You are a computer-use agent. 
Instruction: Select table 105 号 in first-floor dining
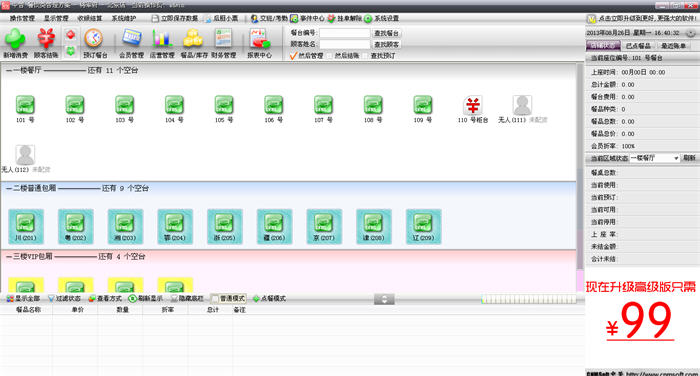pos(224,105)
